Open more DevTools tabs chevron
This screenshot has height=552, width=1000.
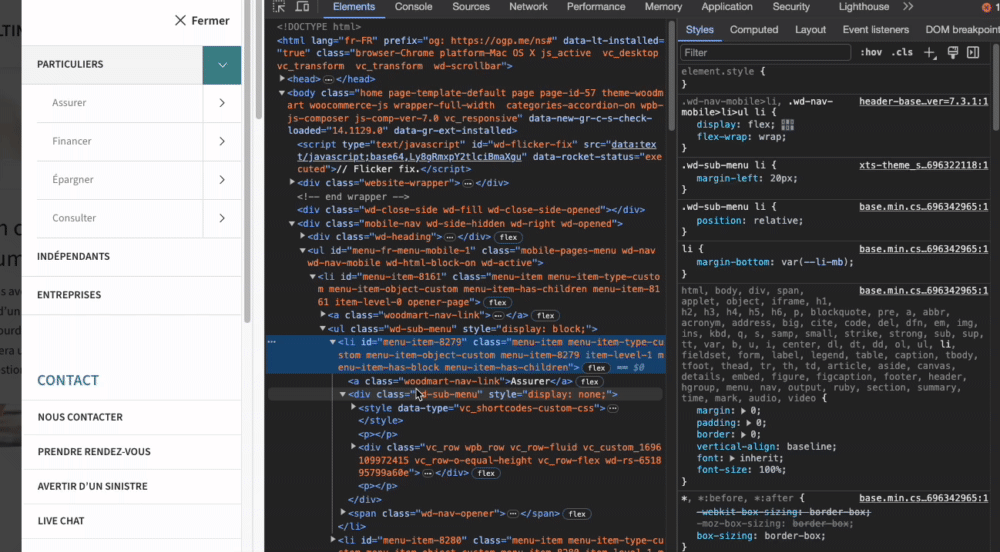click(908, 6)
